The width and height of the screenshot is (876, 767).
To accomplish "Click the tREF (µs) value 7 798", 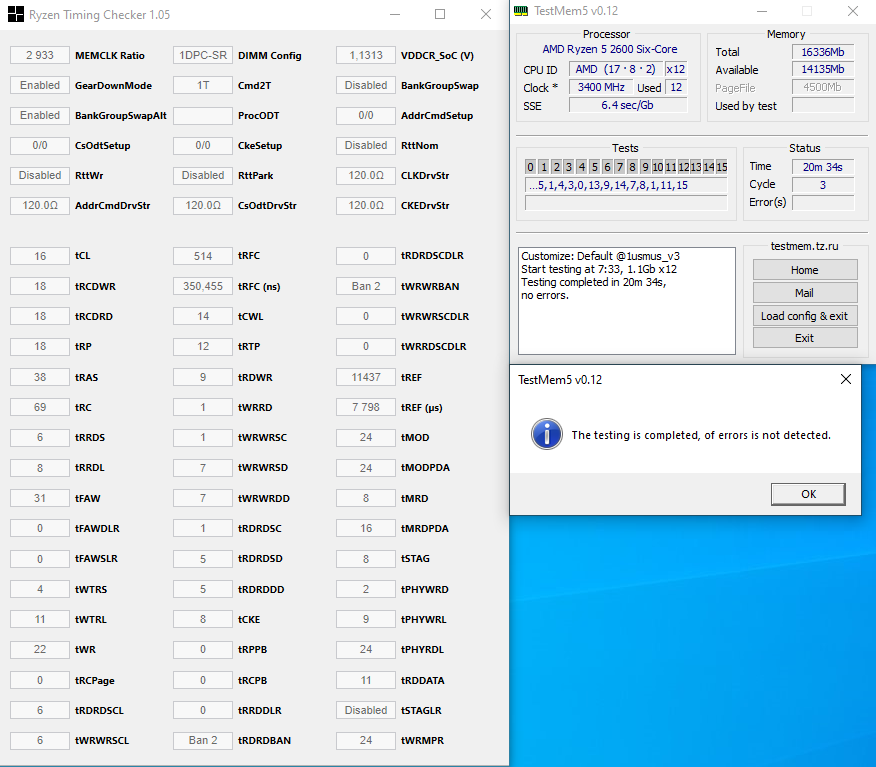I will [366, 407].
